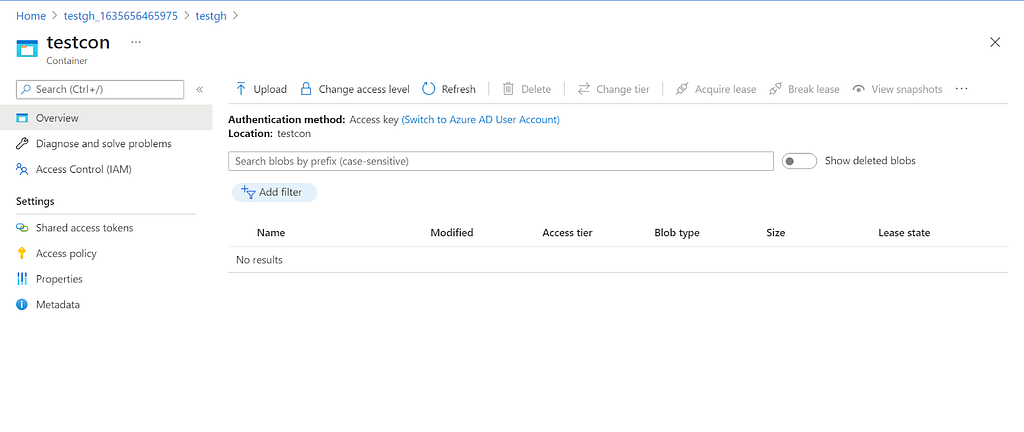This screenshot has width=1024, height=432.
Task: Click the testcon container icon in header
Action: (x=27, y=50)
